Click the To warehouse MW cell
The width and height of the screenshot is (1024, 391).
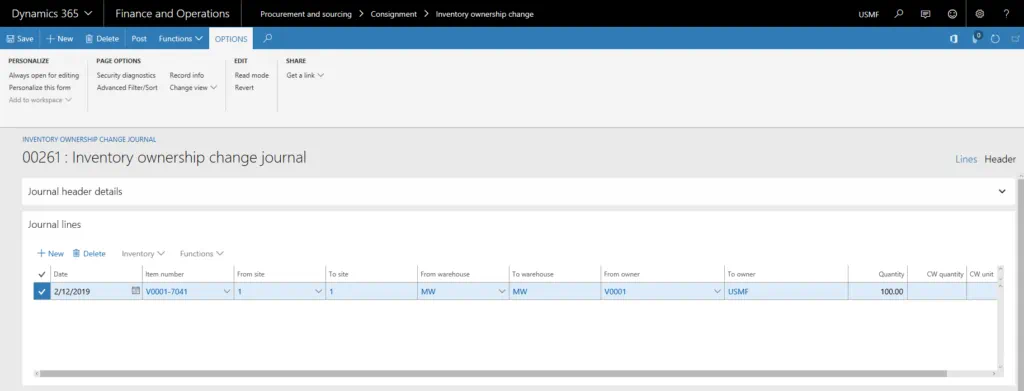coord(555,292)
